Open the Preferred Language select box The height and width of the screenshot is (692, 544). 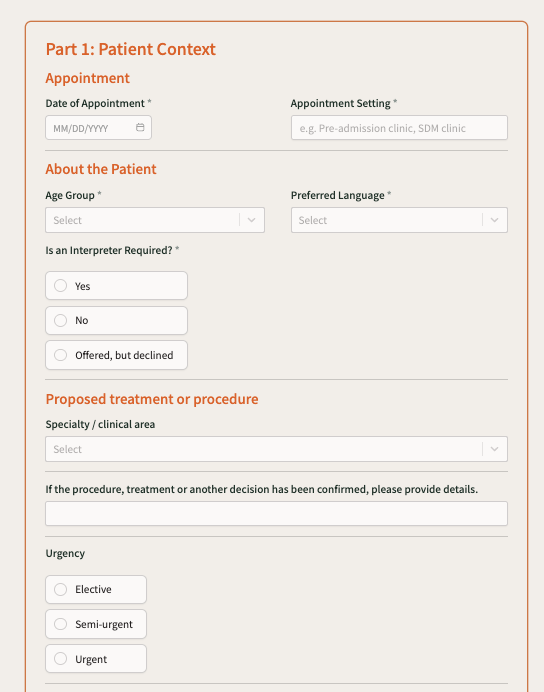coord(399,220)
